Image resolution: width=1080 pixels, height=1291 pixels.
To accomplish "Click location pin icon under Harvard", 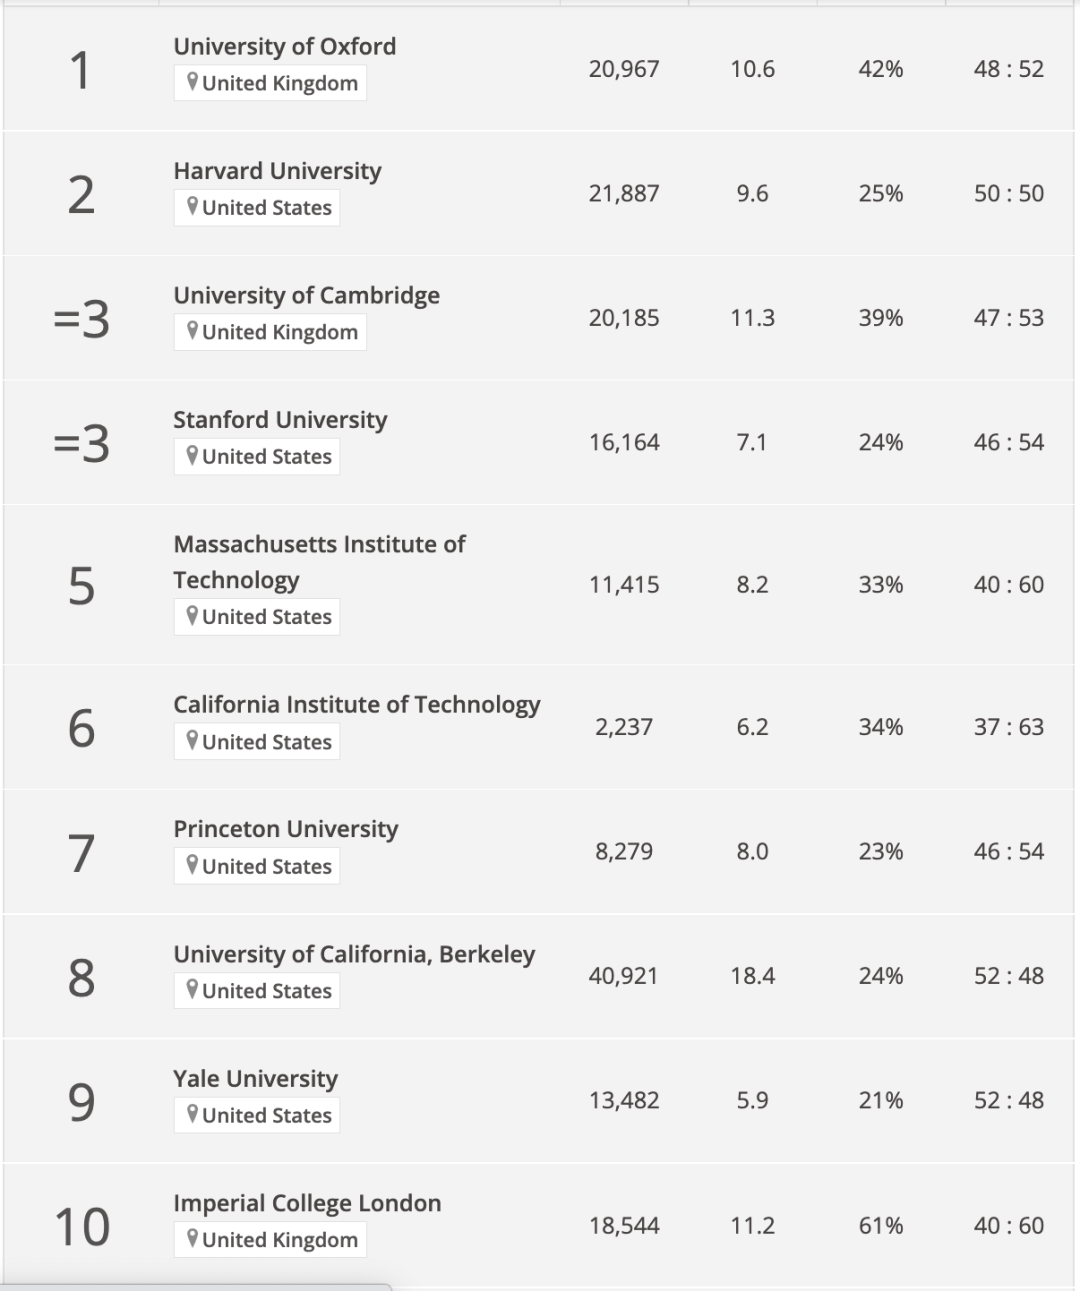I will (x=192, y=207).
